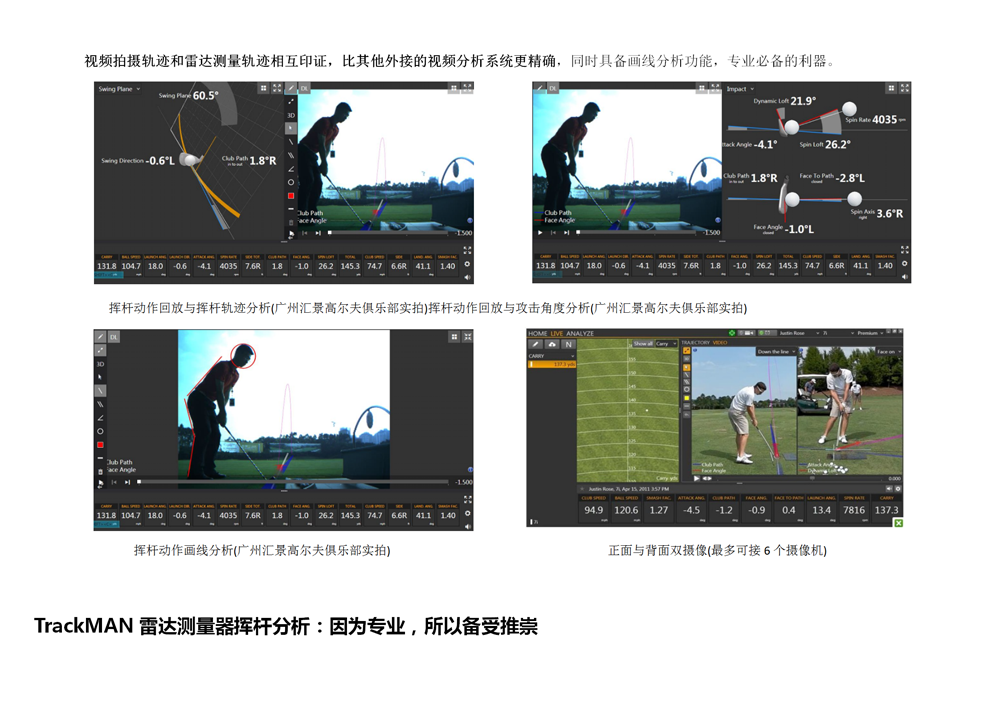Maximize the Swing Plane data panel
The image size is (1000, 707).
click(x=277, y=88)
